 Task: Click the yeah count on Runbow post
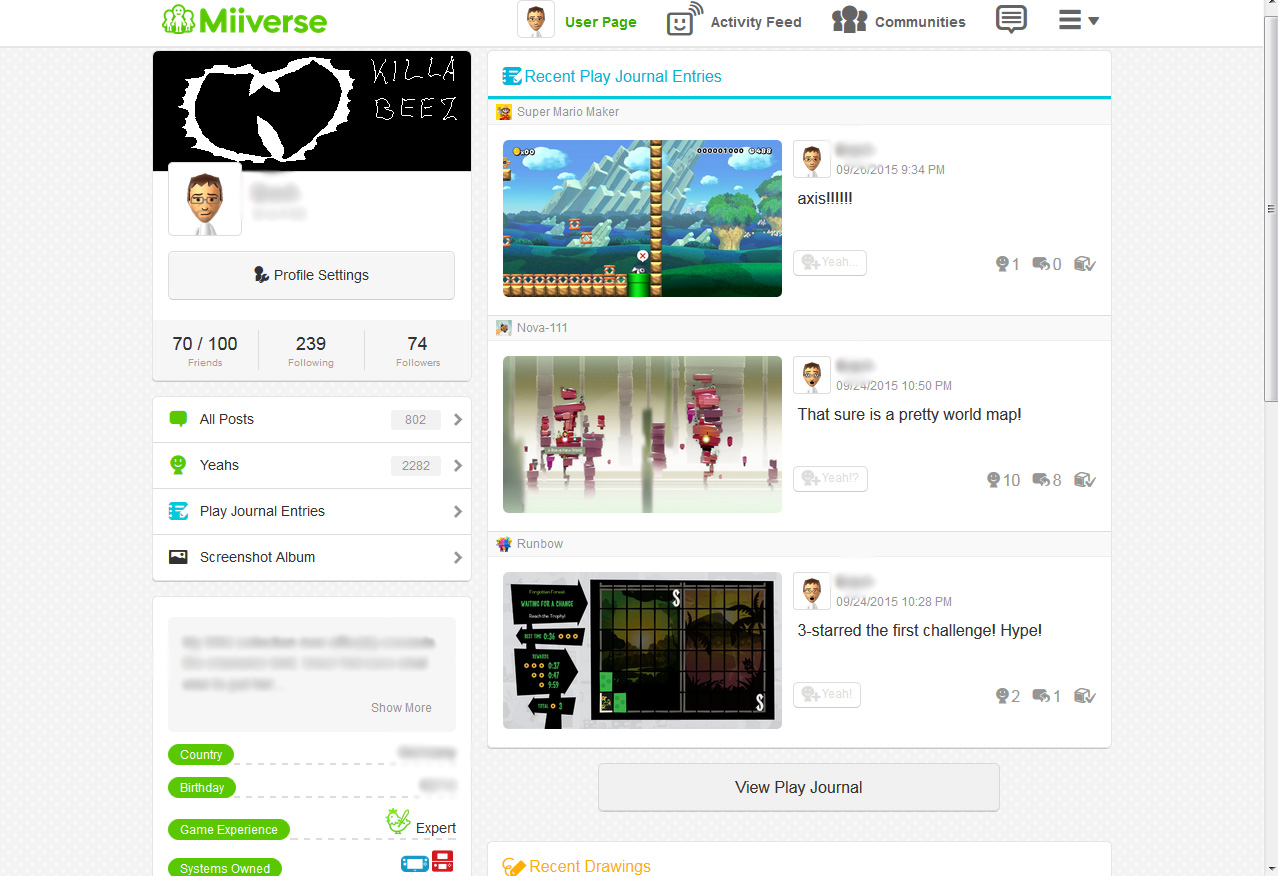coord(1008,696)
